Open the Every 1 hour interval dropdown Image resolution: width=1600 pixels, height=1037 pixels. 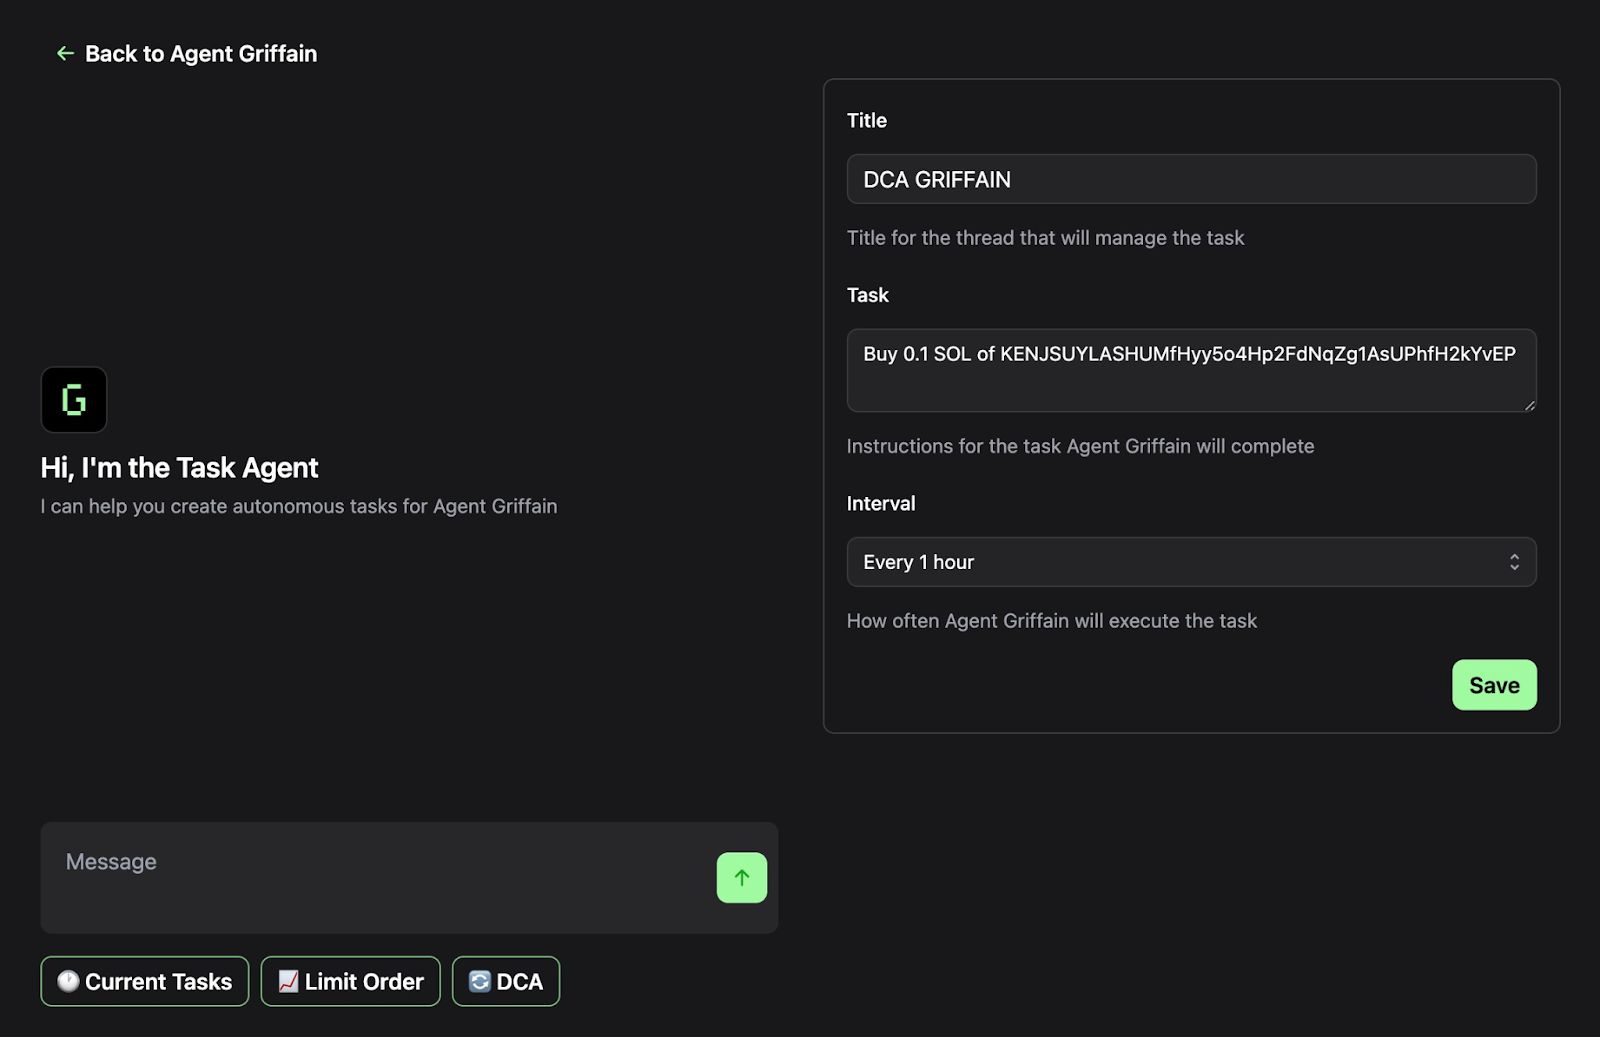tap(1191, 562)
